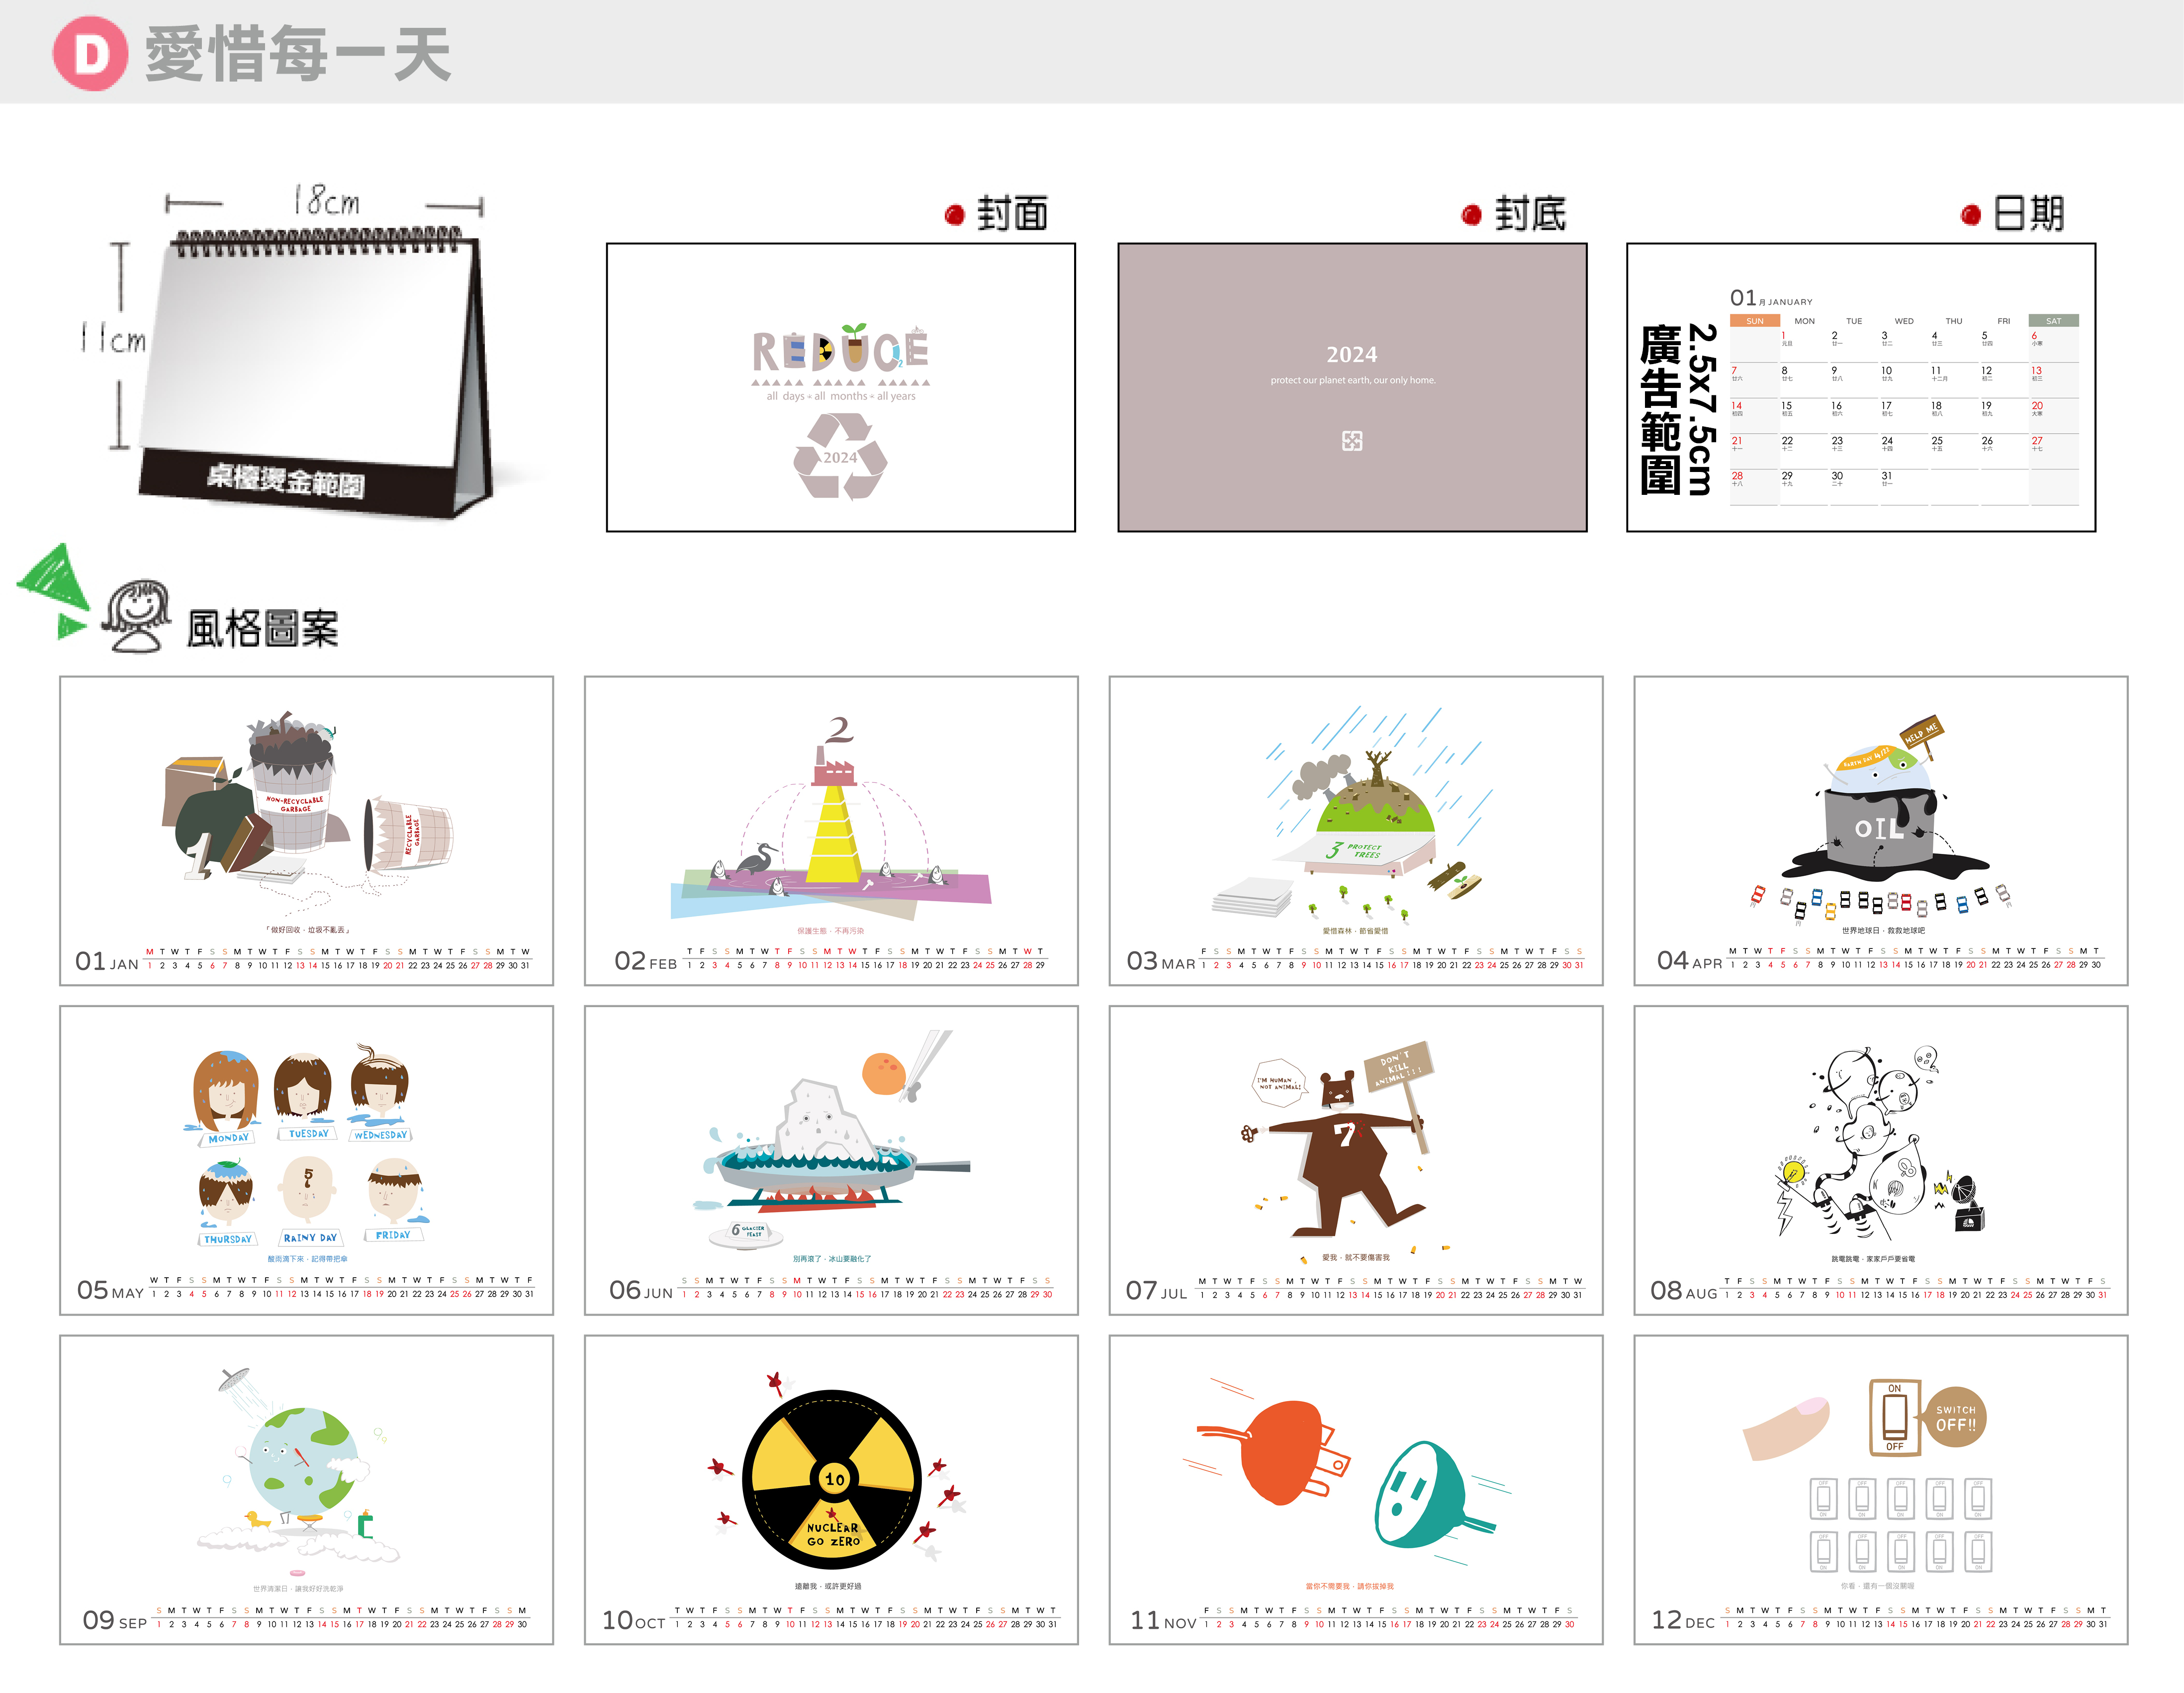Image resolution: width=2184 pixels, height=1693 pixels.
Task: Select the SUN column header in January
Action: (x=1754, y=321)
